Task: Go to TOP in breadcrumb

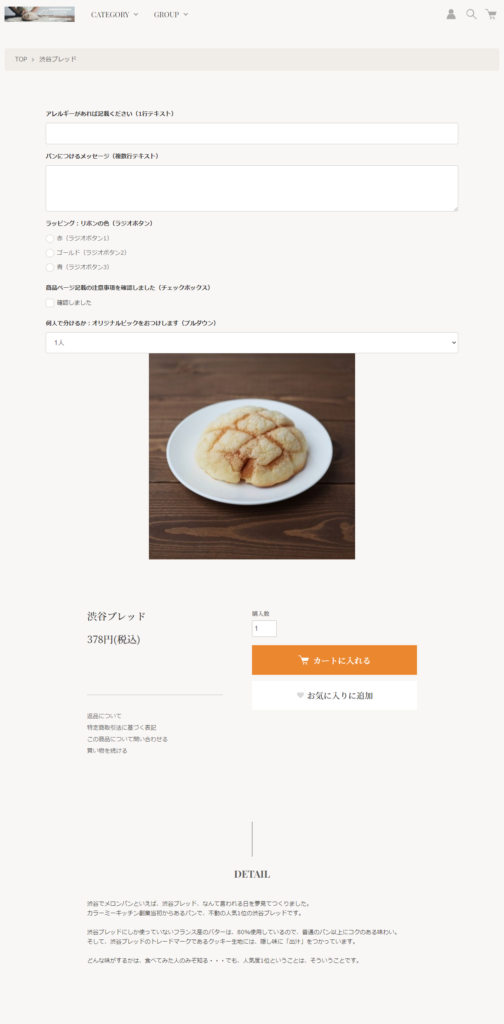Action: pos(21,59)
